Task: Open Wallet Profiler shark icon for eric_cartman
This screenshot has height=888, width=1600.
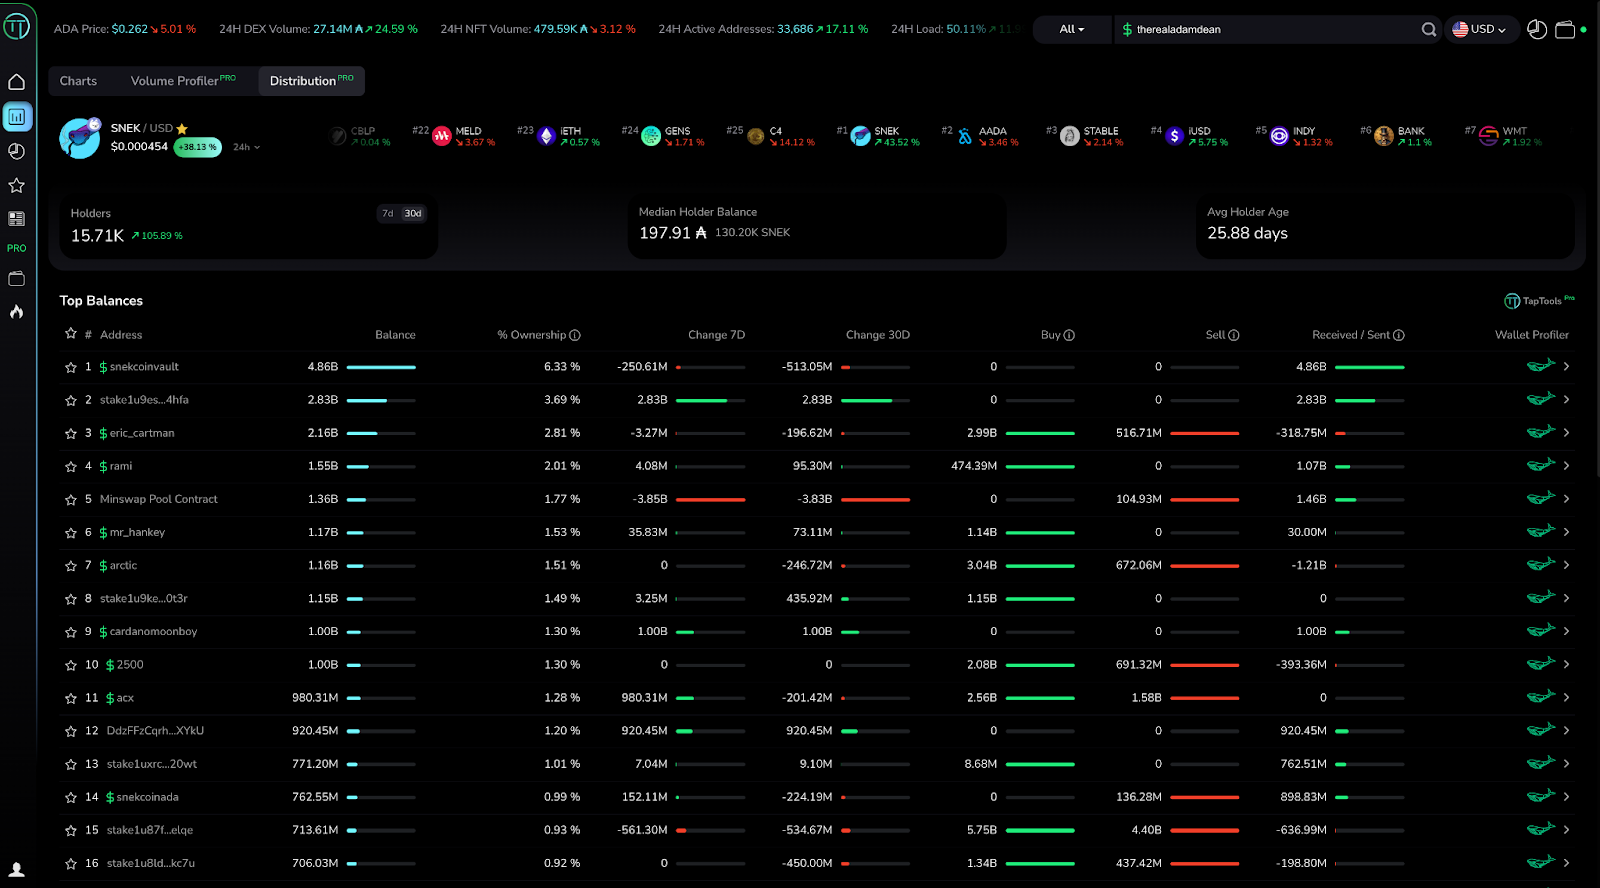Action: tap(1541, 432)
